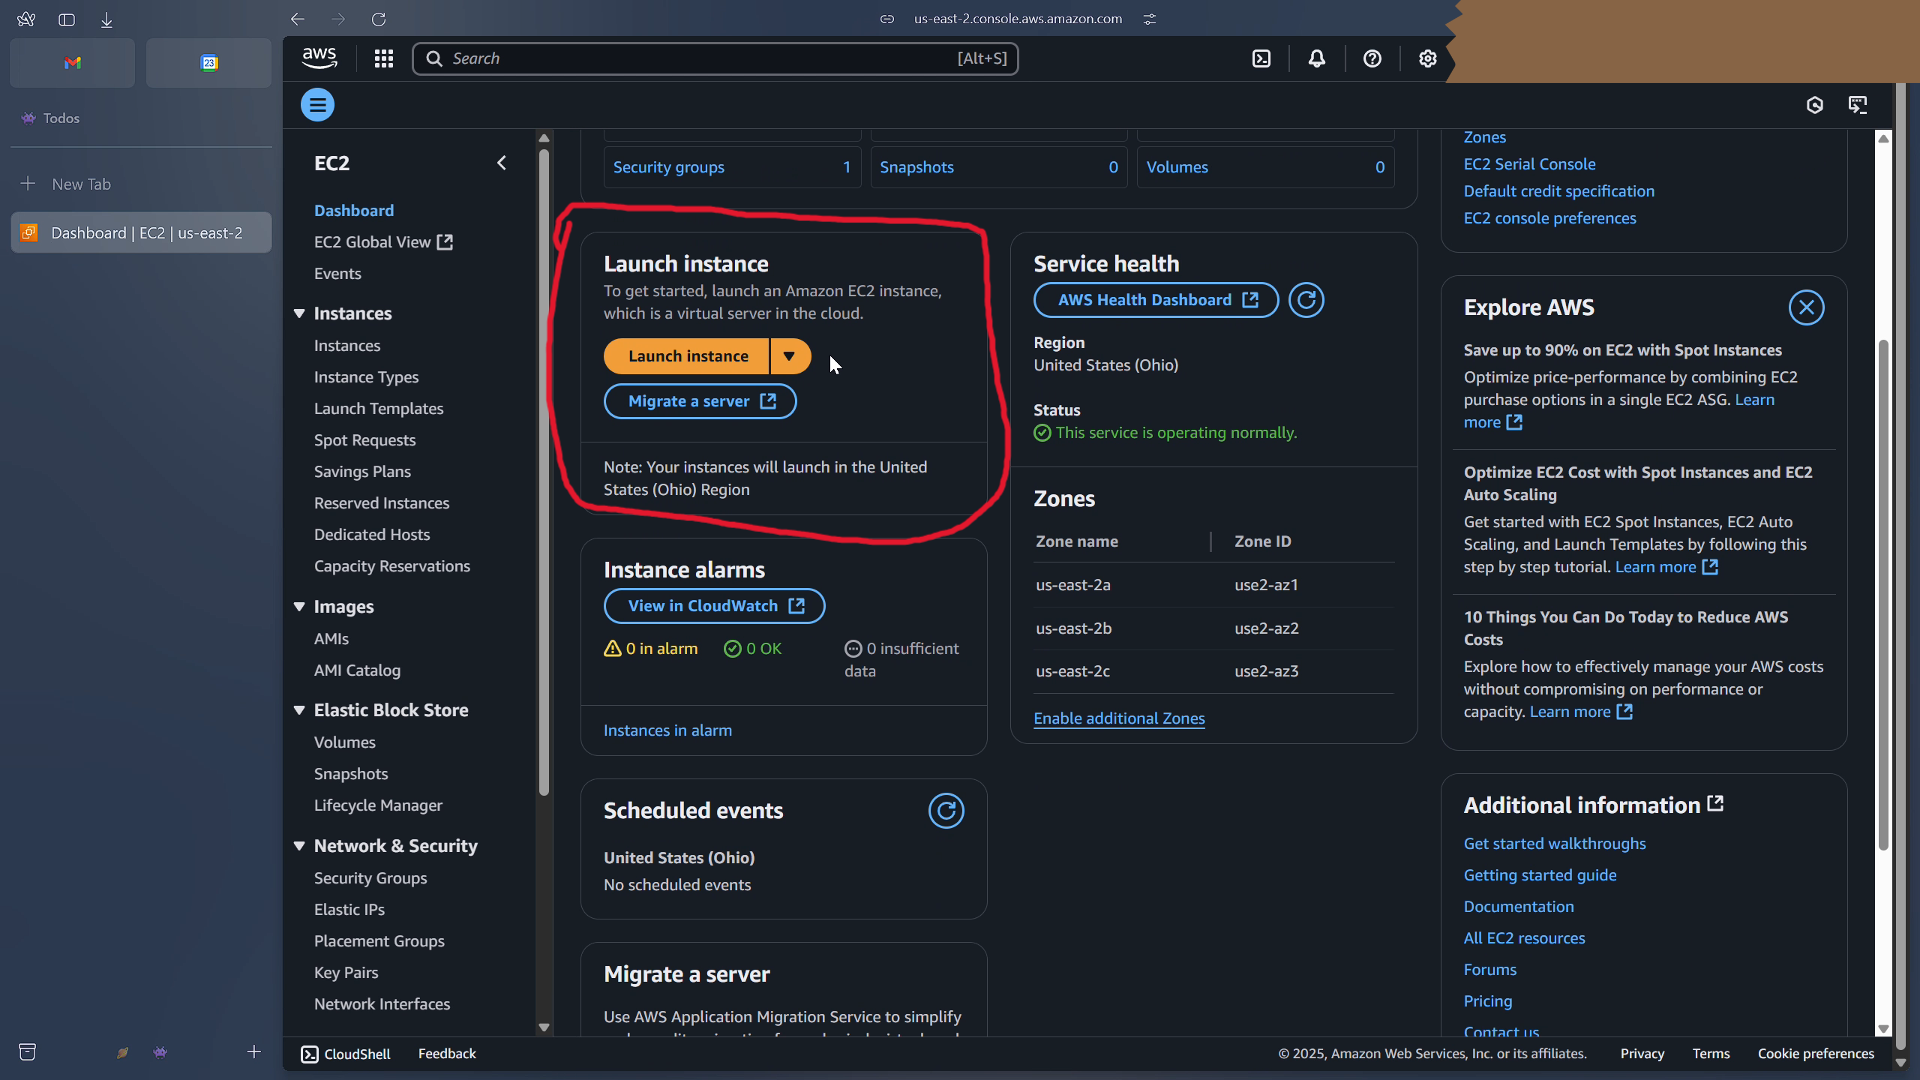Open Additional information external link icon
Image resolution: width=1920 pixels, height=1080 pixels.
coord(1716,804)
